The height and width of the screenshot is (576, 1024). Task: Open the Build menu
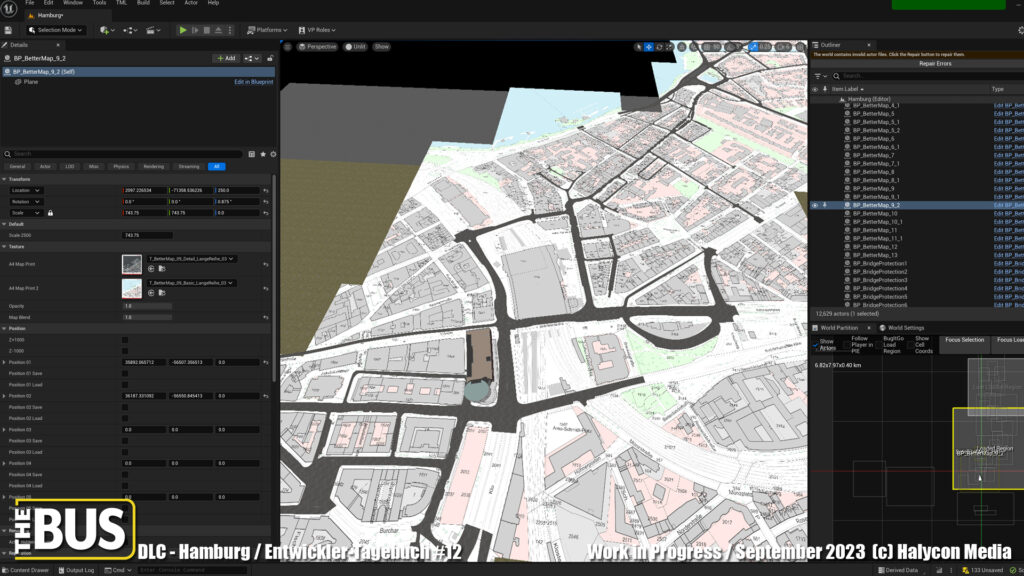click(x=143, y=3)
